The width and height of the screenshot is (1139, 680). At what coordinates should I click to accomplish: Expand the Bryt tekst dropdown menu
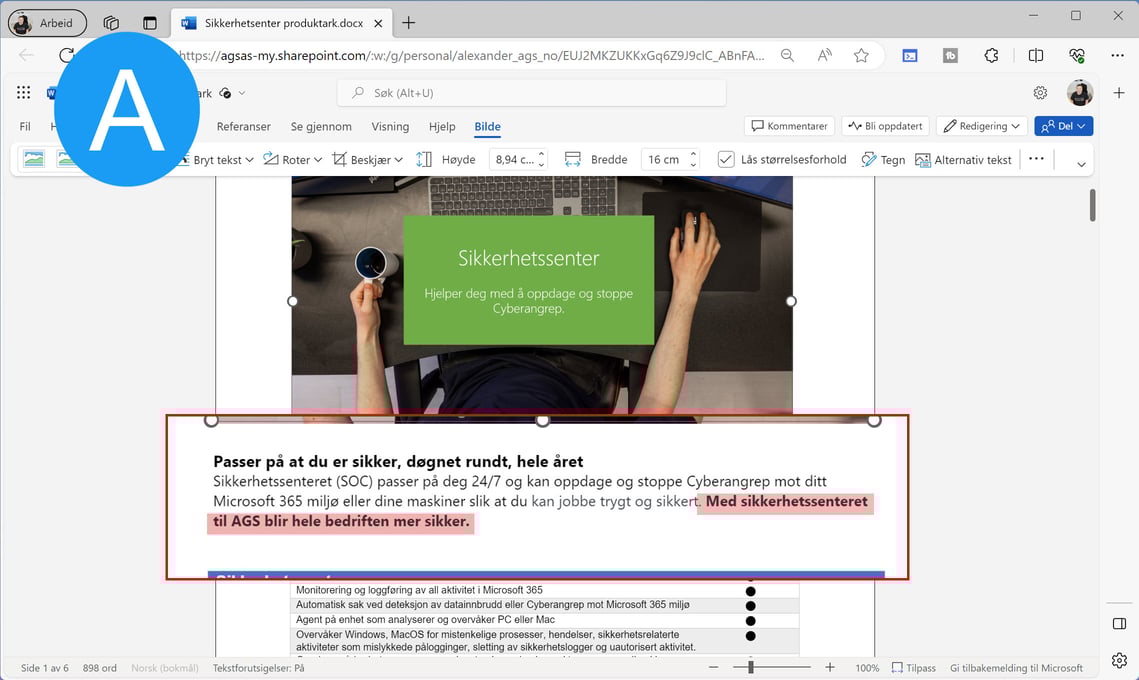[x=248, y=159]
